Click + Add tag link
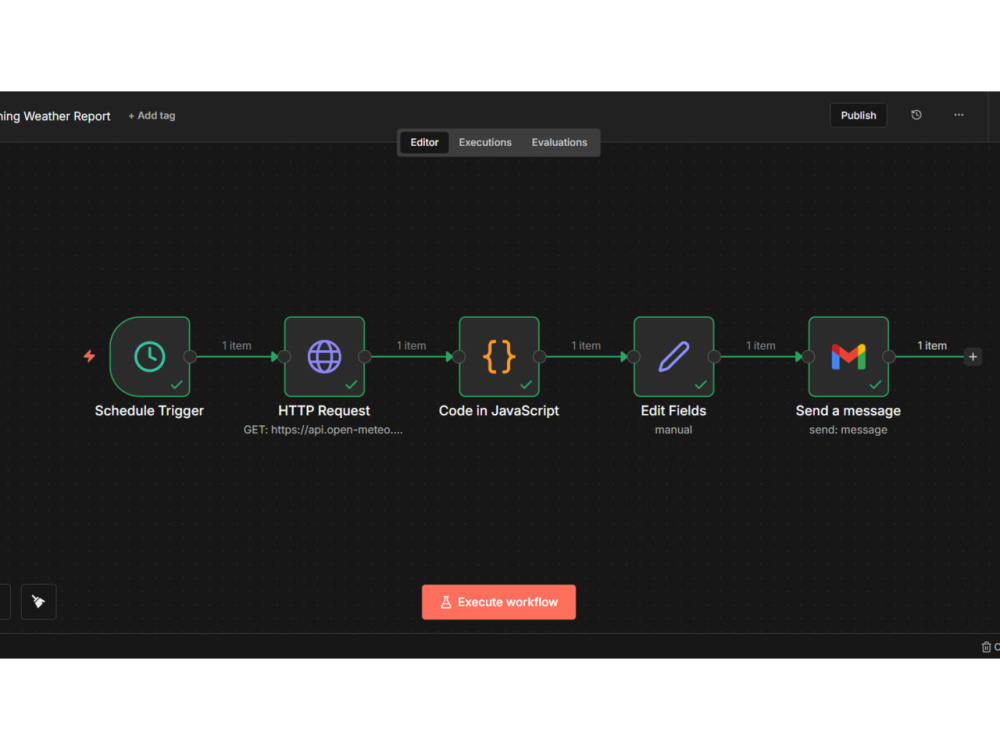 [x=152, y=115]
